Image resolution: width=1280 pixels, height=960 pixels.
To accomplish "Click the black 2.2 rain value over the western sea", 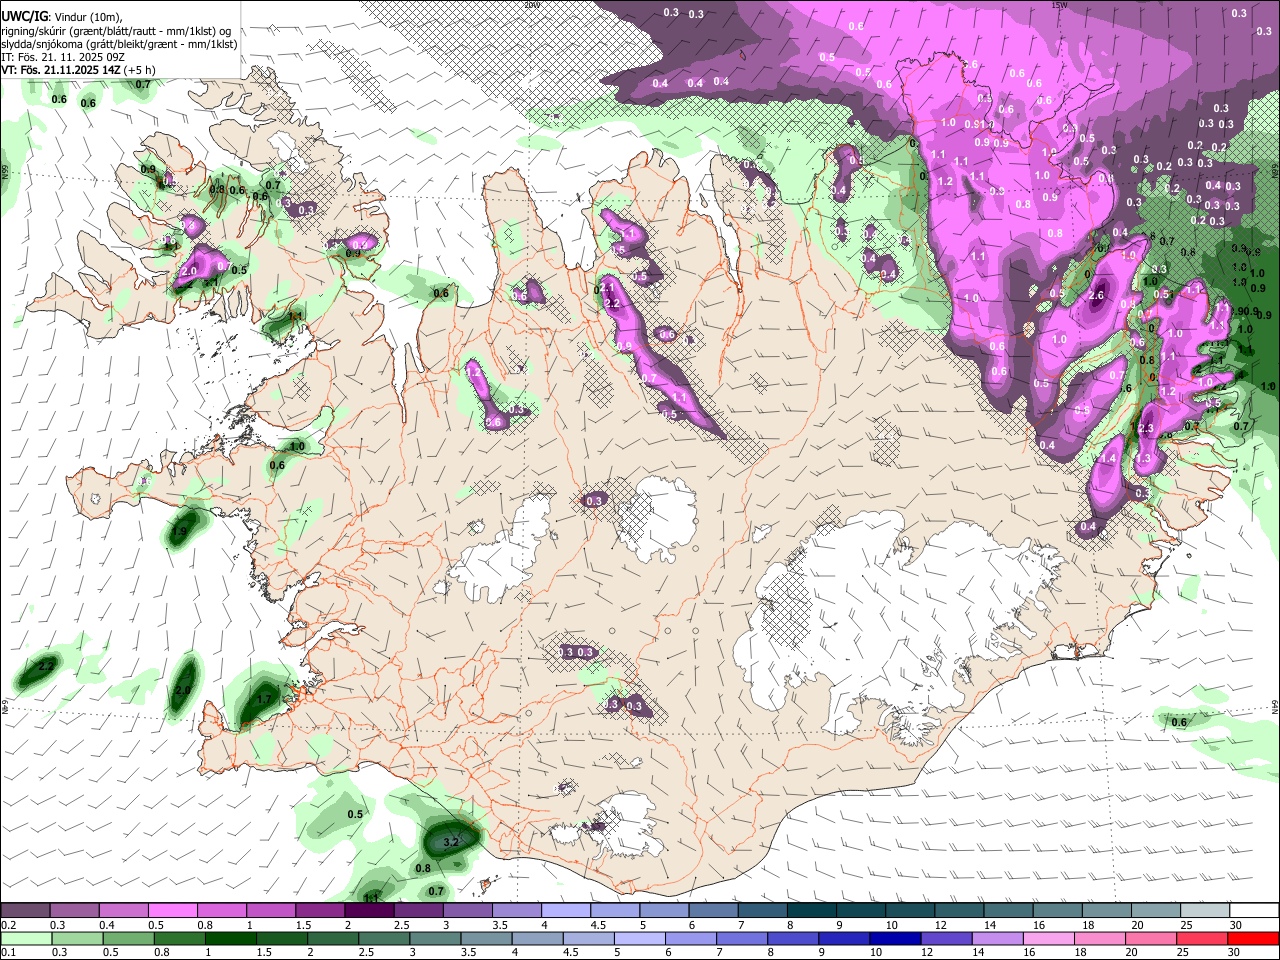I will coord(45,665).
